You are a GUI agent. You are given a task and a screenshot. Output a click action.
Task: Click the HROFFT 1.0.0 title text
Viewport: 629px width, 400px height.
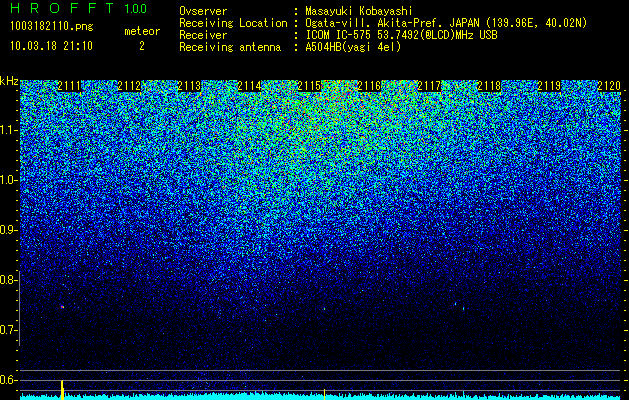click(x=79, y=8)
